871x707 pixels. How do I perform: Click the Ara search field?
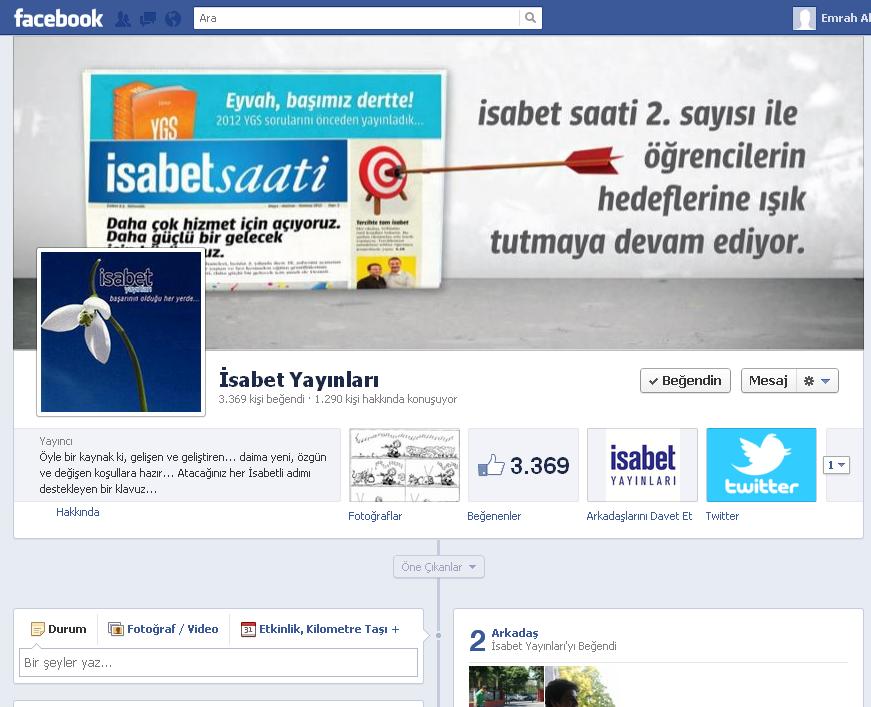tap(357, 18)
